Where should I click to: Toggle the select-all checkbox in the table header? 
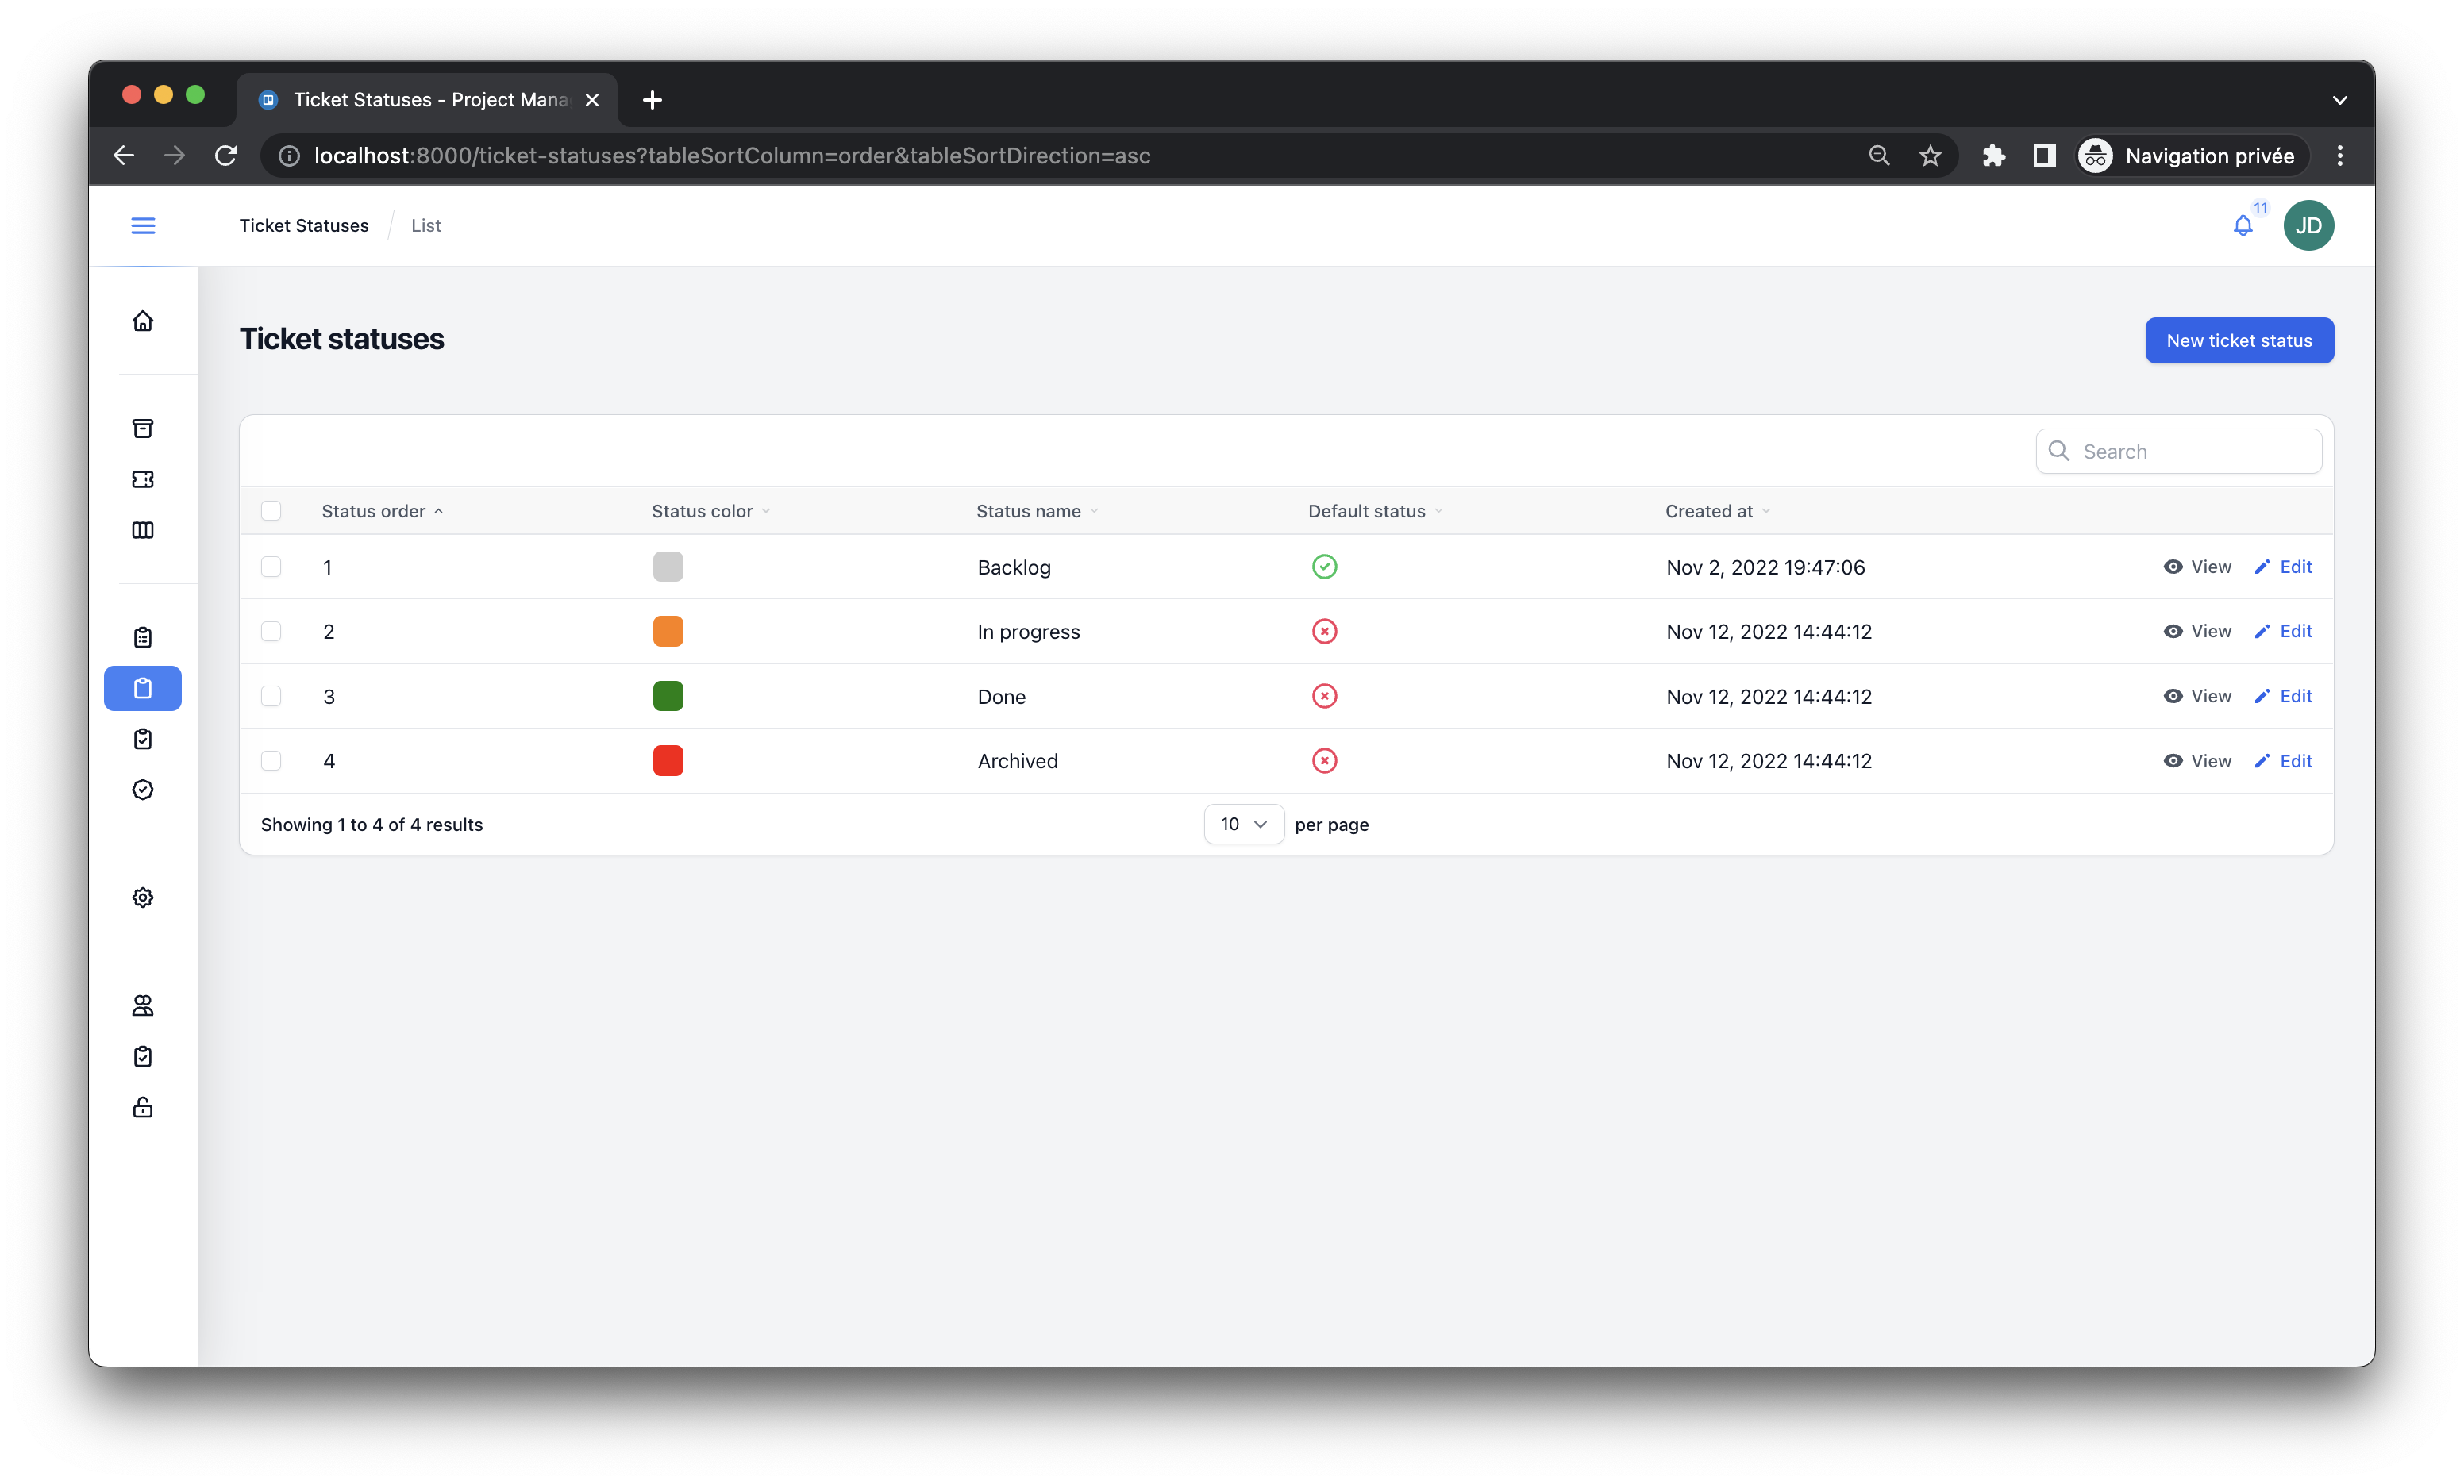(x=271, y=511)
